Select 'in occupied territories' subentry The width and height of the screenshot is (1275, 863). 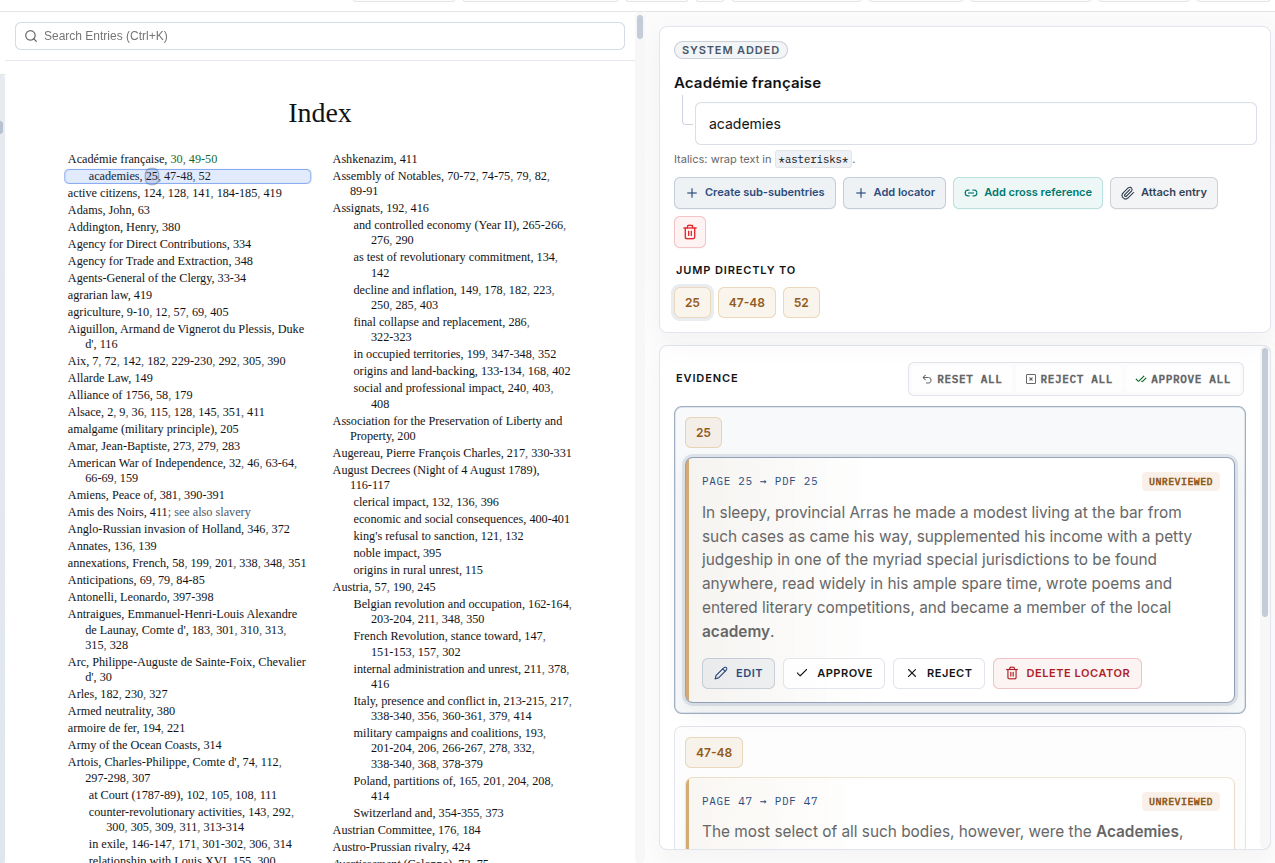tap(455, 354)
